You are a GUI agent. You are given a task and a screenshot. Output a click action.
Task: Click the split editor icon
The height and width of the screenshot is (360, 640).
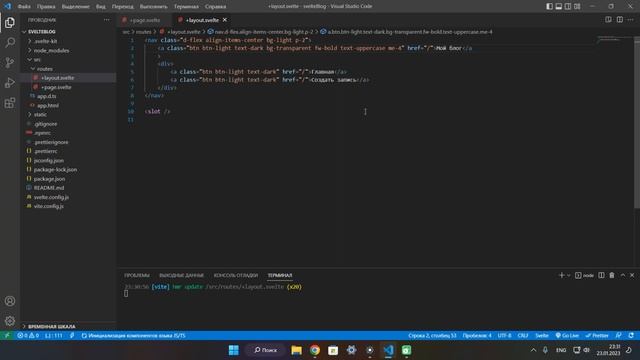[x=620, y=20]
